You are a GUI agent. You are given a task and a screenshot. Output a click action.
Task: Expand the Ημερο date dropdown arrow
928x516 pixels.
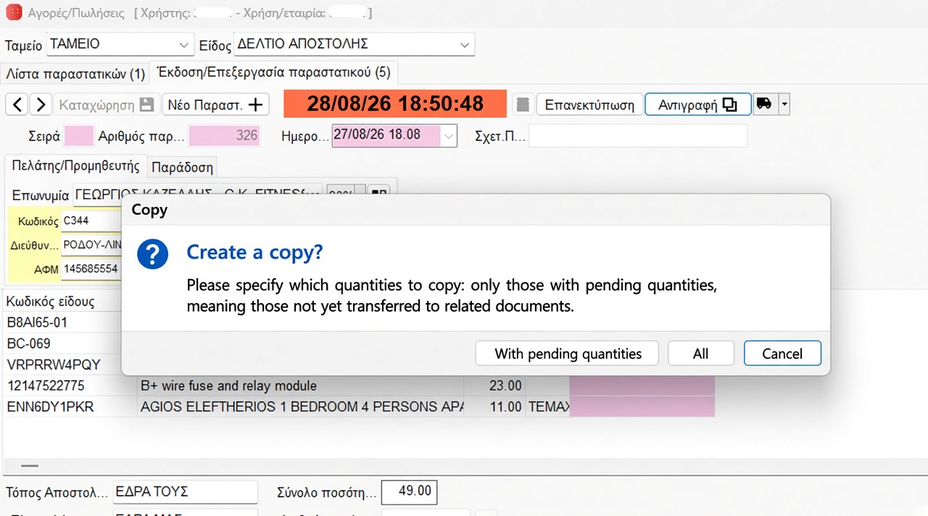449,136
